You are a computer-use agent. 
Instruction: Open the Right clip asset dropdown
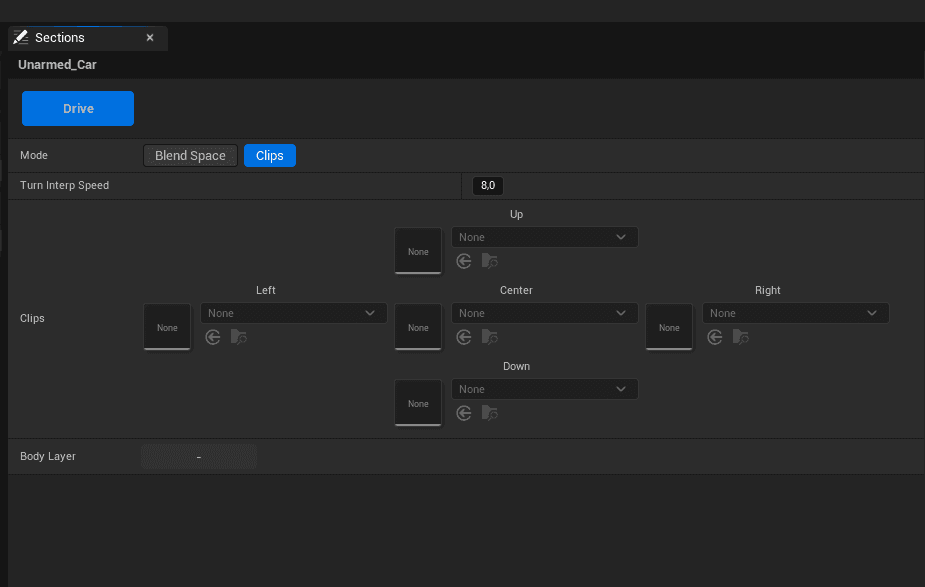[x=796, y=313]
